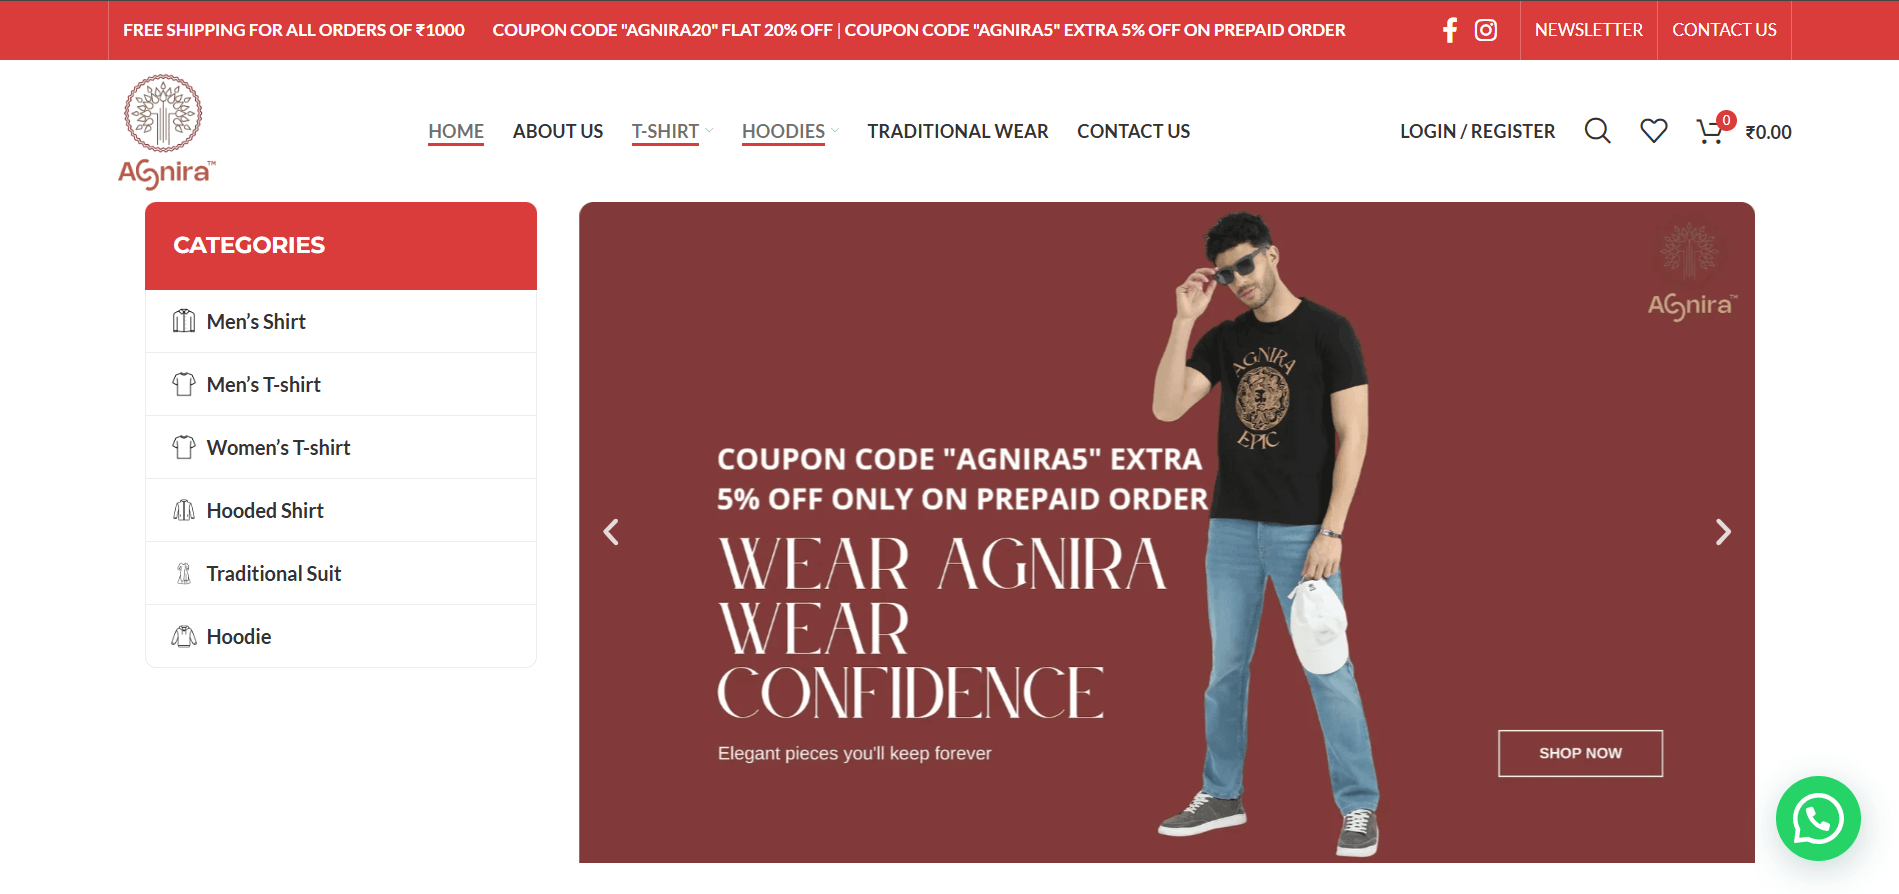Select Men's Shirt category

pos(341,321)
